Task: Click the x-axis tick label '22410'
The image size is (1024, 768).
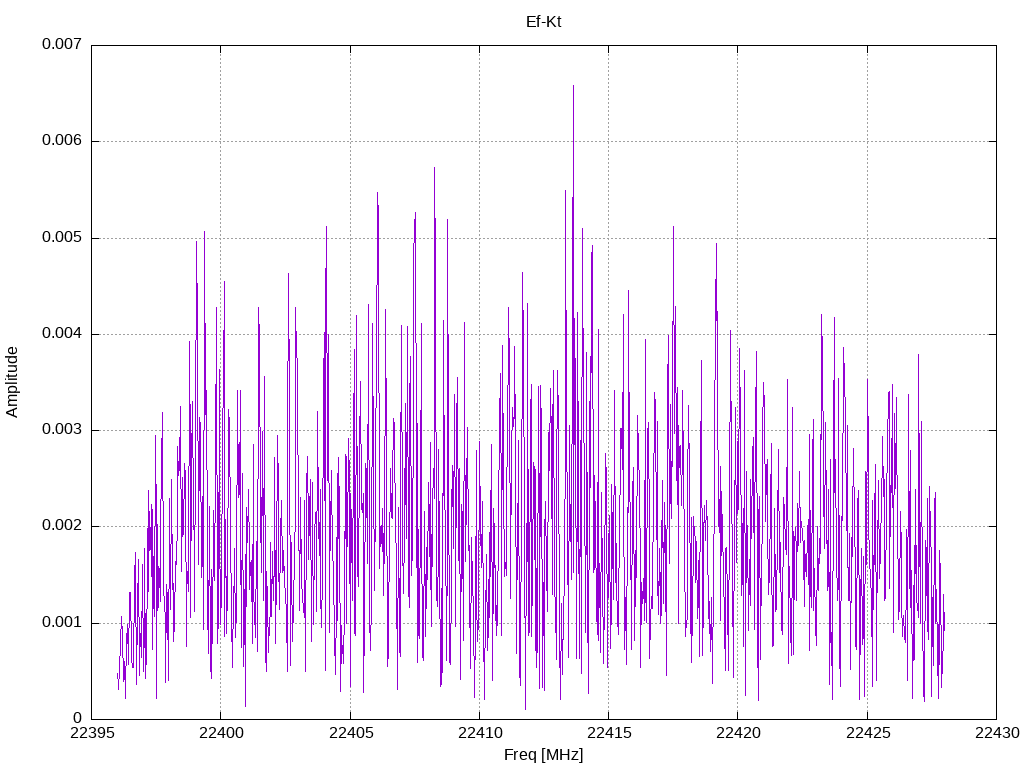Action: point(480,733)
